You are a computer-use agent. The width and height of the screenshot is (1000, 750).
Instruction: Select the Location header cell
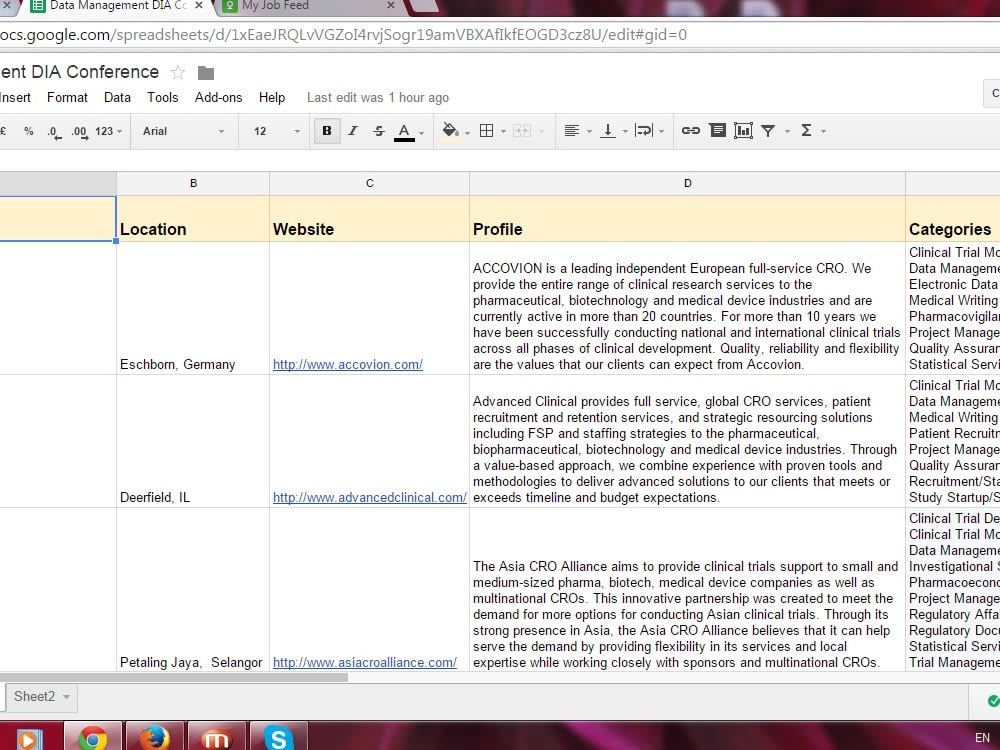point(193,219)
